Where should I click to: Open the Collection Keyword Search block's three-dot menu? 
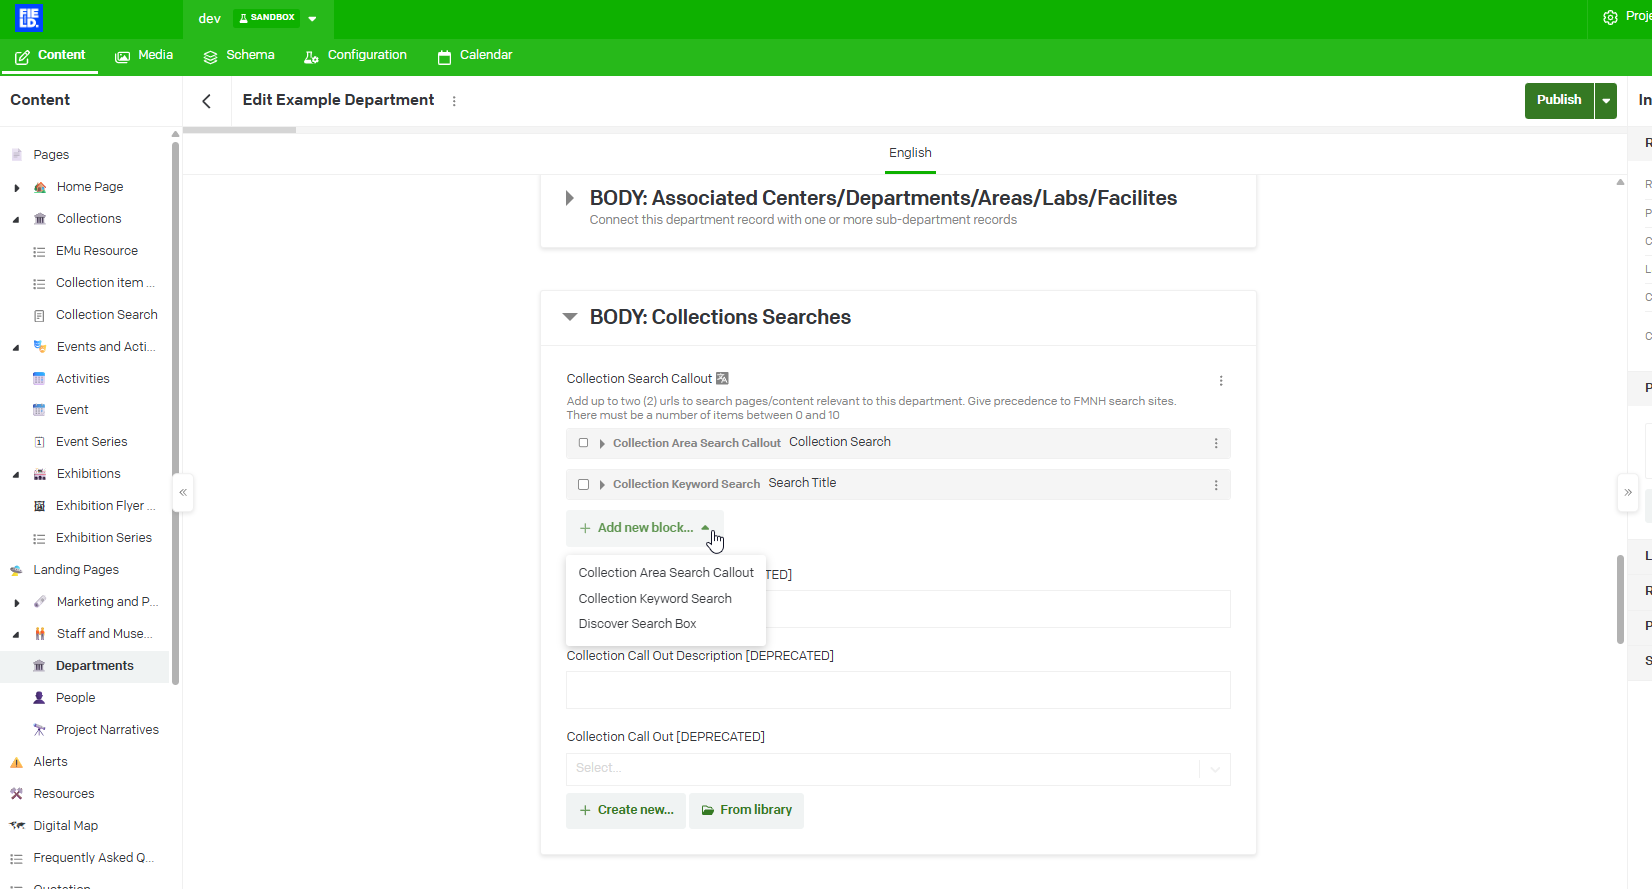point(1216,485)
